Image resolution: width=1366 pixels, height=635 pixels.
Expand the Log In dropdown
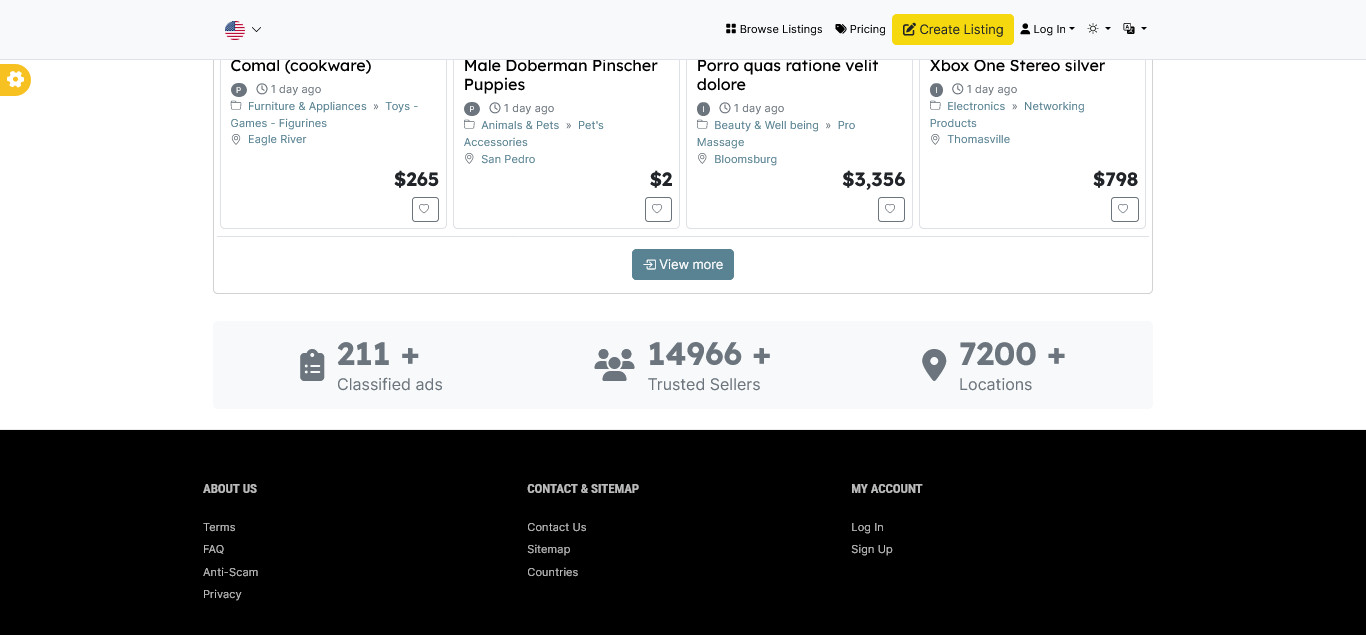(x=1048, y=29)
